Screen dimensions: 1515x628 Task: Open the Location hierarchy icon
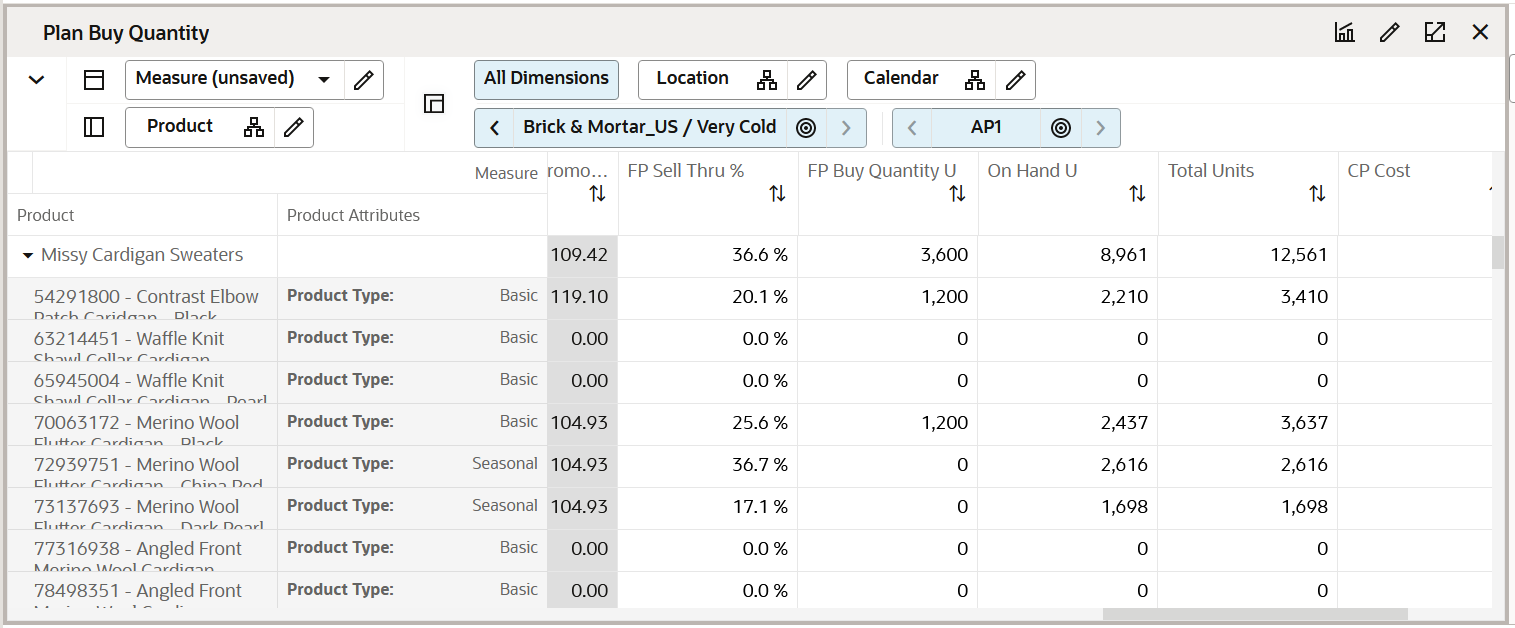(x=767, y=80)
